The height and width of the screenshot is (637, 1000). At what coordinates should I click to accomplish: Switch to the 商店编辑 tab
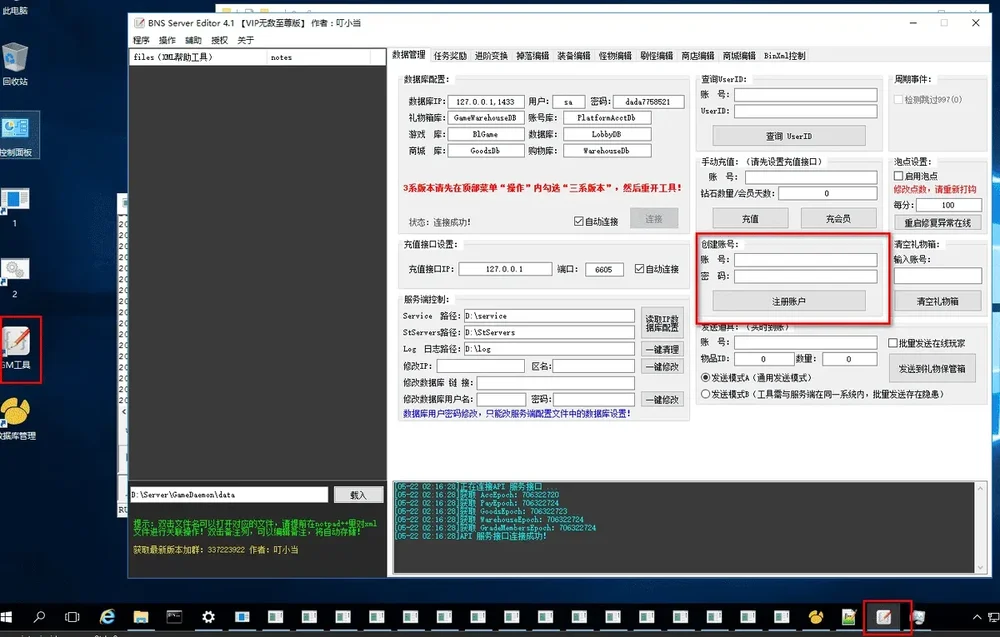click(x=698, y=56)
